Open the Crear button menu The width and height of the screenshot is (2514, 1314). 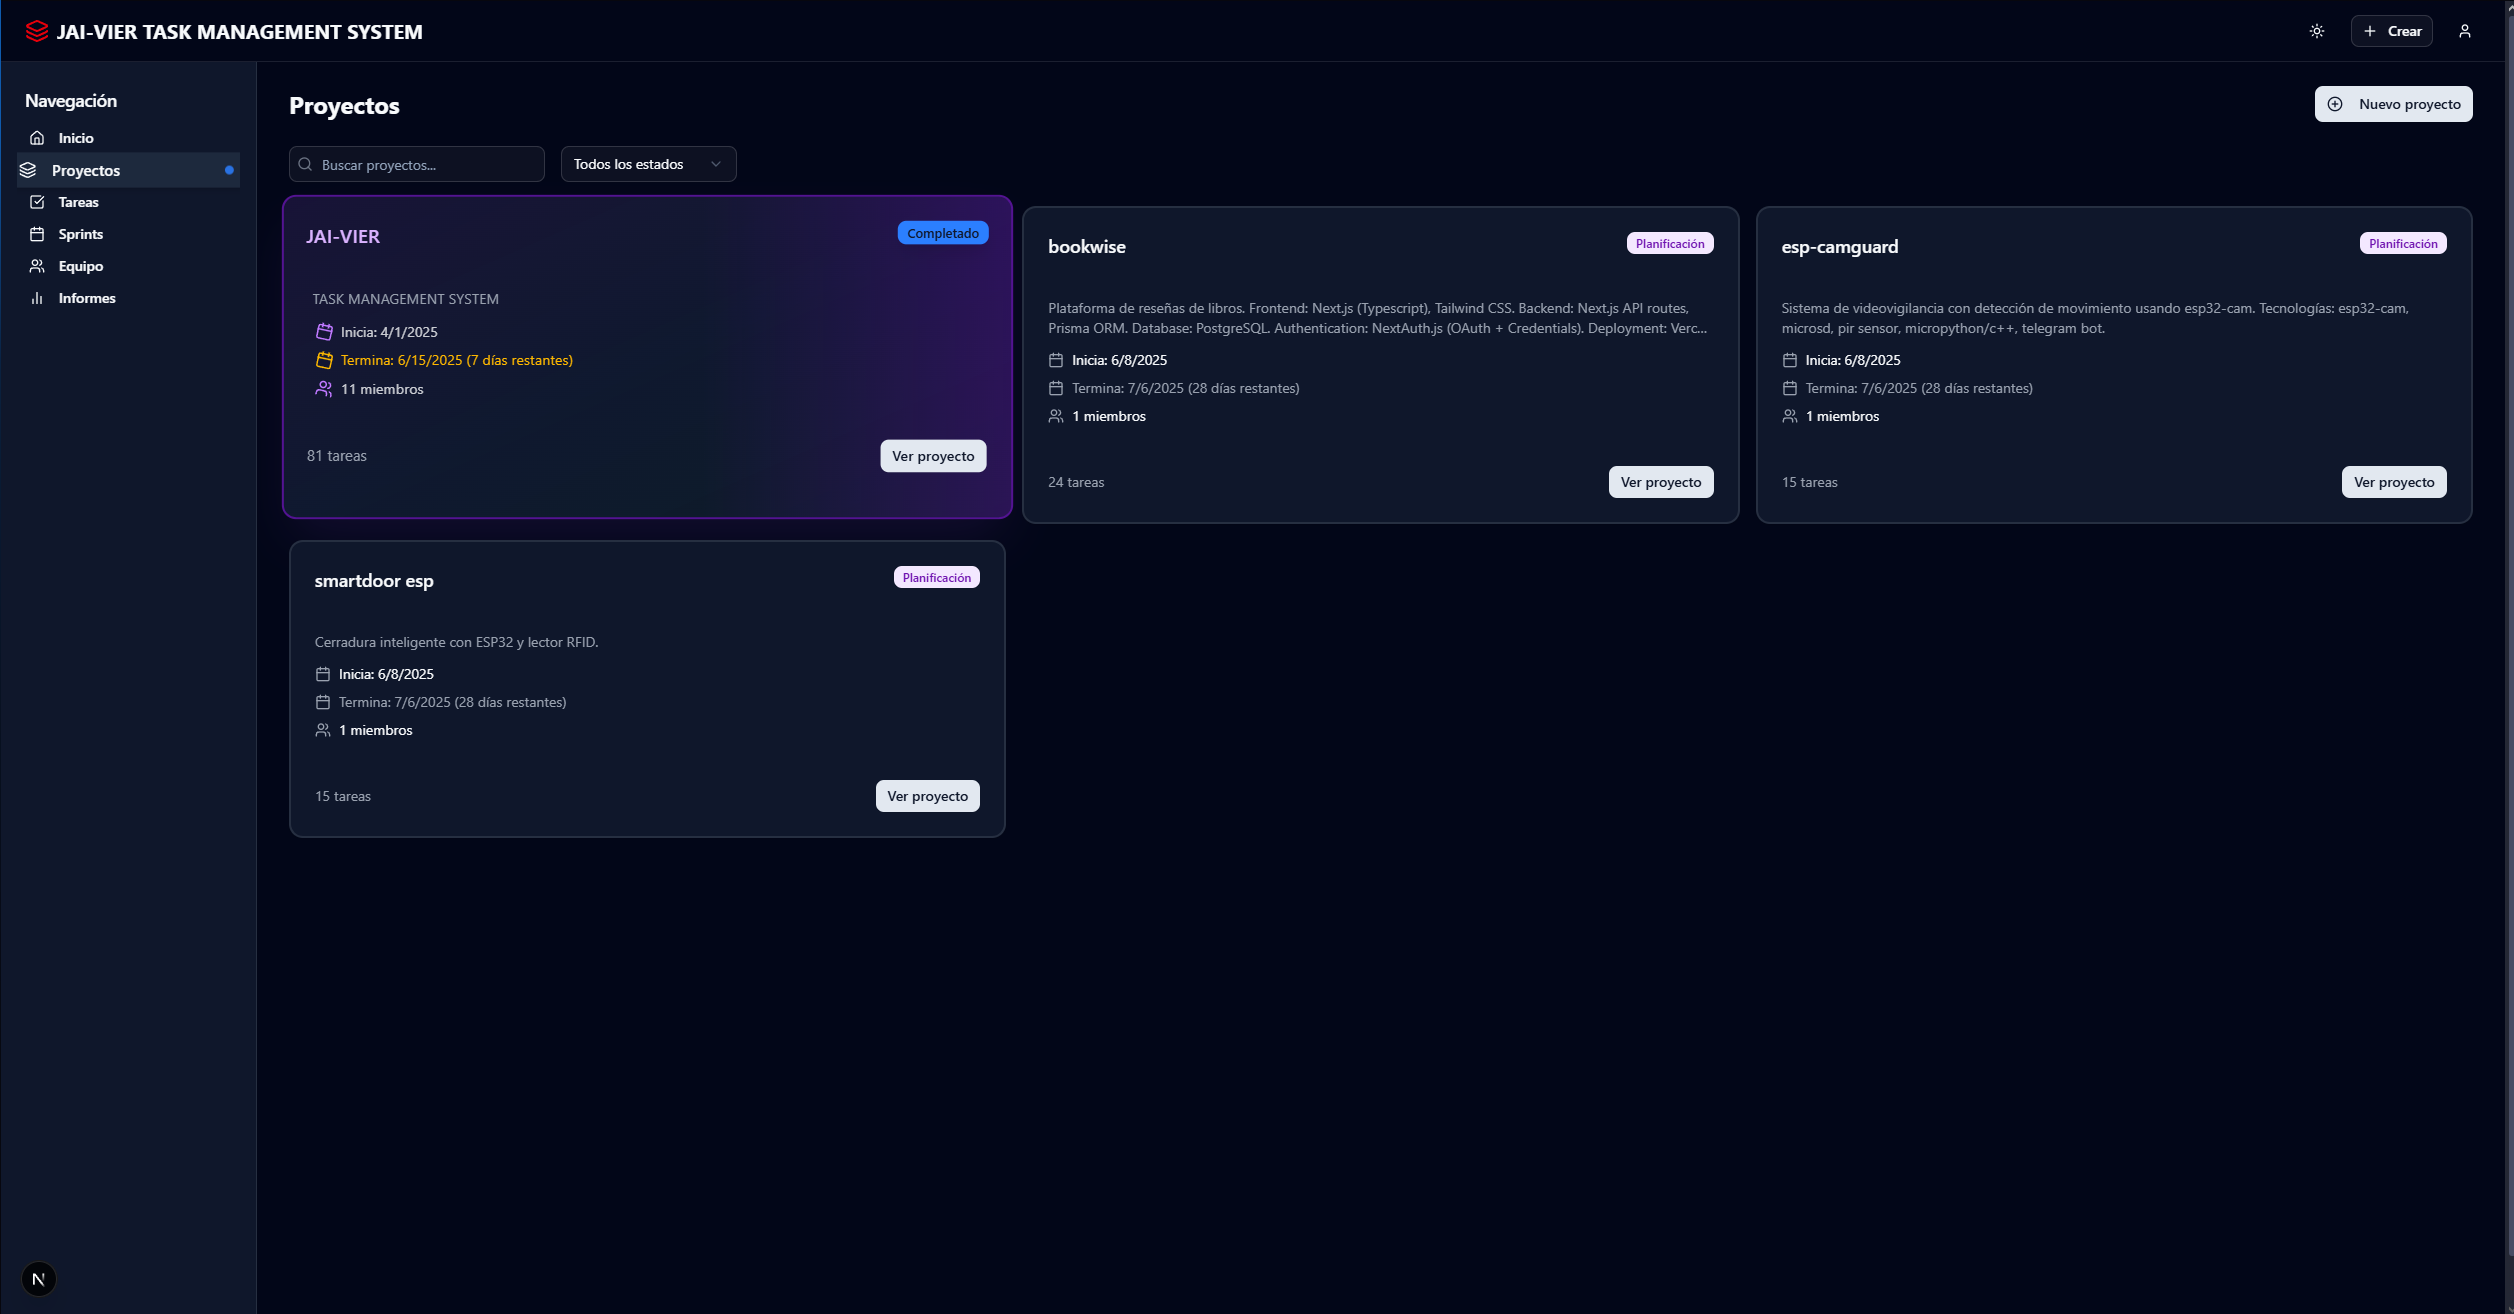click(2391, 31)
